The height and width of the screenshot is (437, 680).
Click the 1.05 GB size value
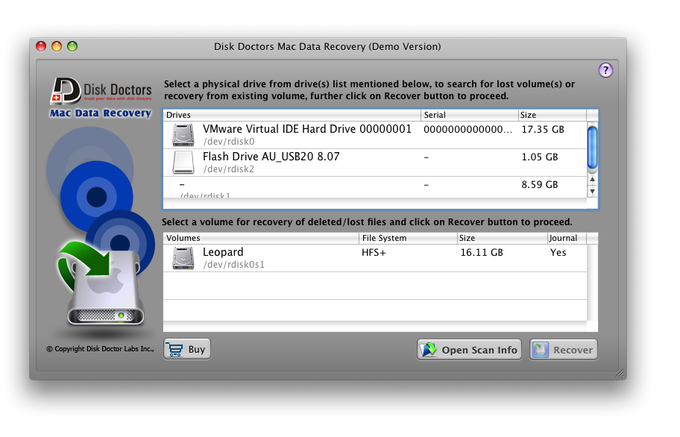click(x=539, y=157)
